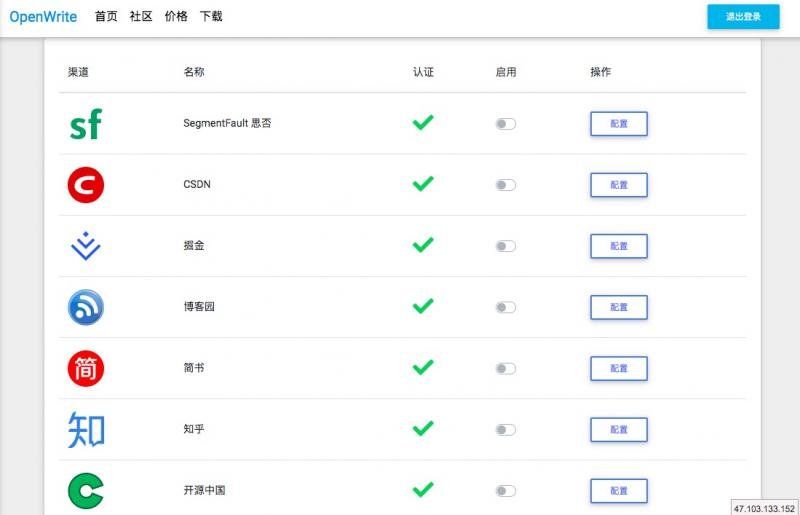Click the 知乎 blue logo icon
Screen dimensions: 800x515
(x=86, y=429)
